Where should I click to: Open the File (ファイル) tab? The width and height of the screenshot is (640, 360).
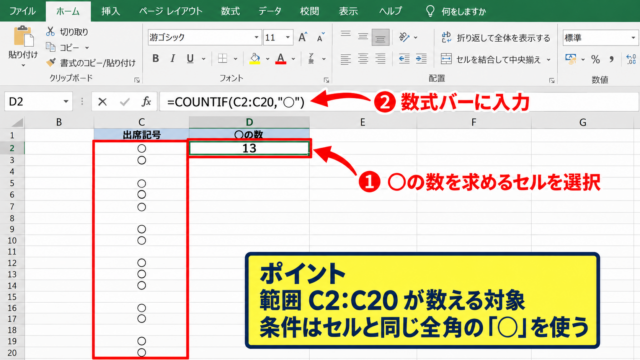[x=22, y=11]
